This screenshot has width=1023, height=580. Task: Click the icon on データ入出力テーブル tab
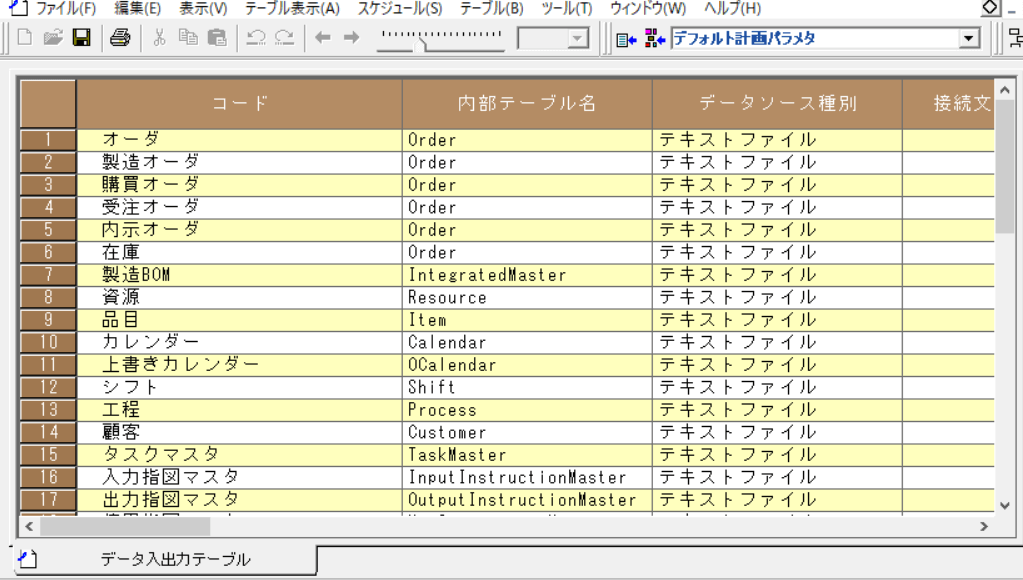point(28,559)
